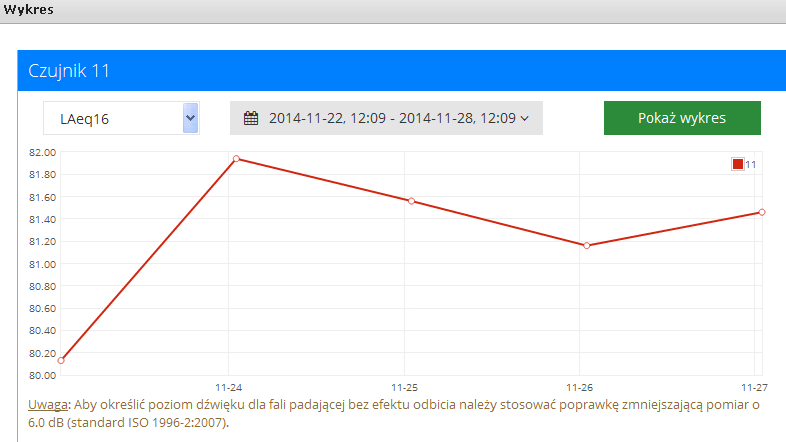The height and width of the screenshot is (442, 786).
Task: Click the x-axis label 11-24
Action: [x=229, y=387]
